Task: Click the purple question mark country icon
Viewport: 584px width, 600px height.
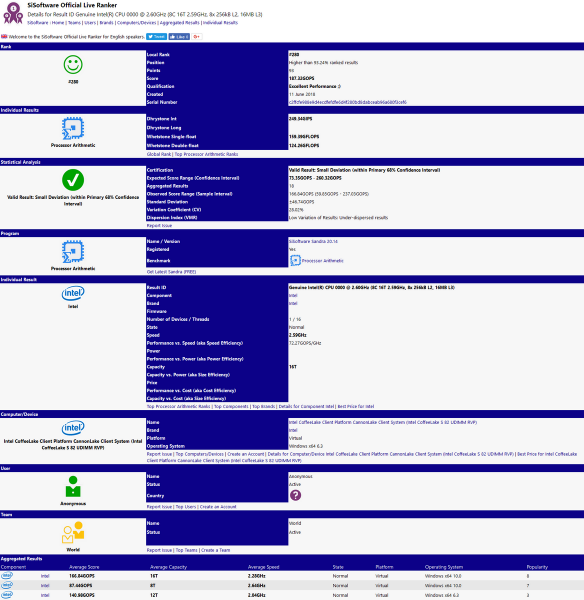Action: [295, 495]
